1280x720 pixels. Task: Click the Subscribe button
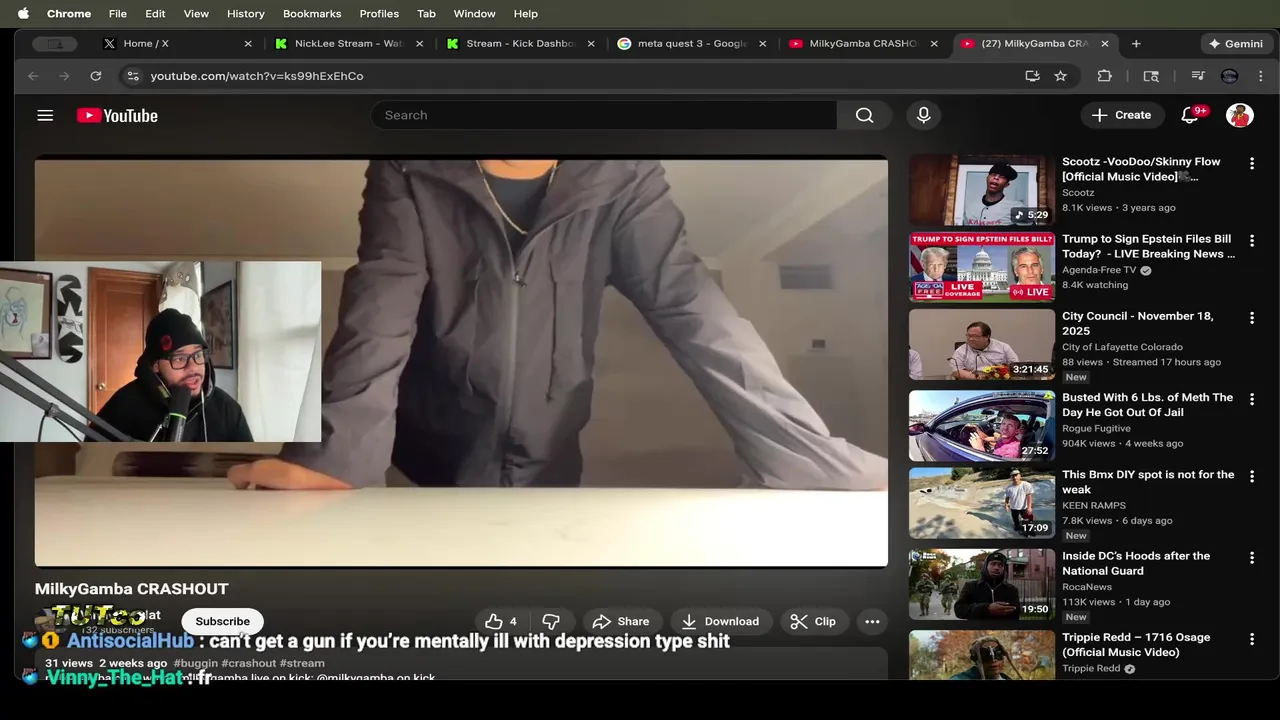222,621
